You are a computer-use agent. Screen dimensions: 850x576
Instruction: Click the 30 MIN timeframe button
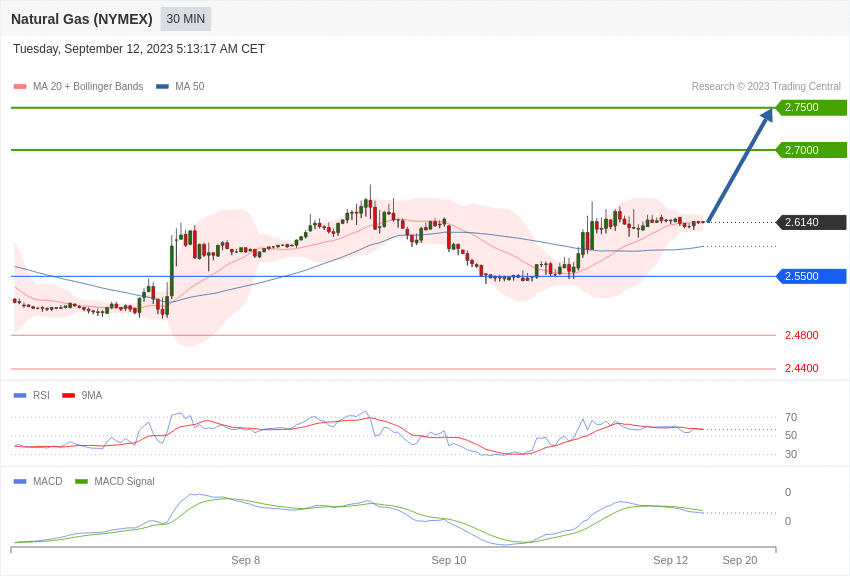tap(185, 19)
